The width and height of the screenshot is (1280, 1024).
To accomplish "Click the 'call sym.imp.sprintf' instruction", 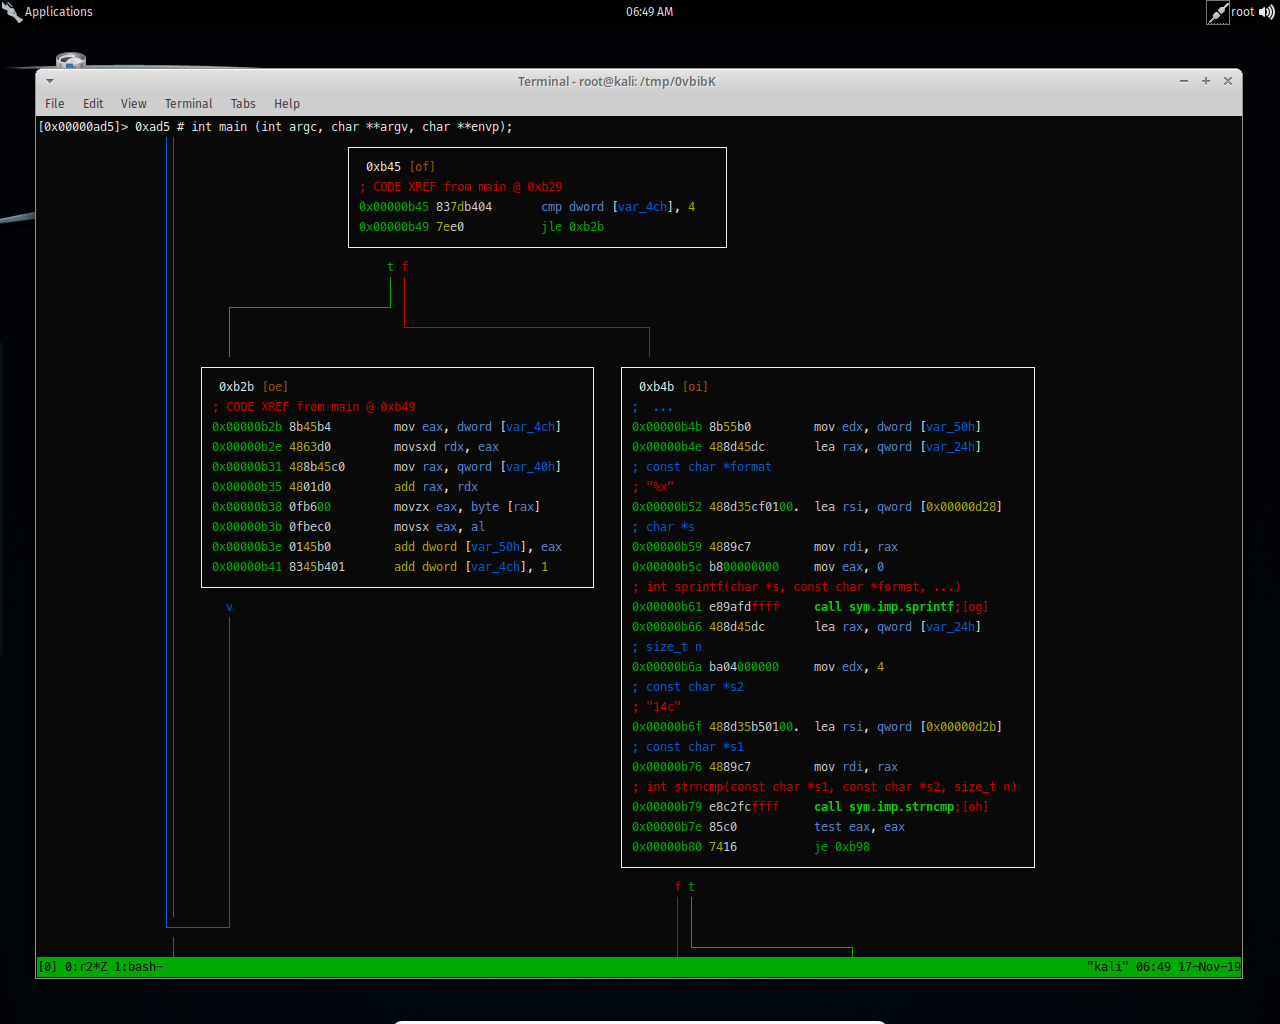I will [x=884, y=607].
